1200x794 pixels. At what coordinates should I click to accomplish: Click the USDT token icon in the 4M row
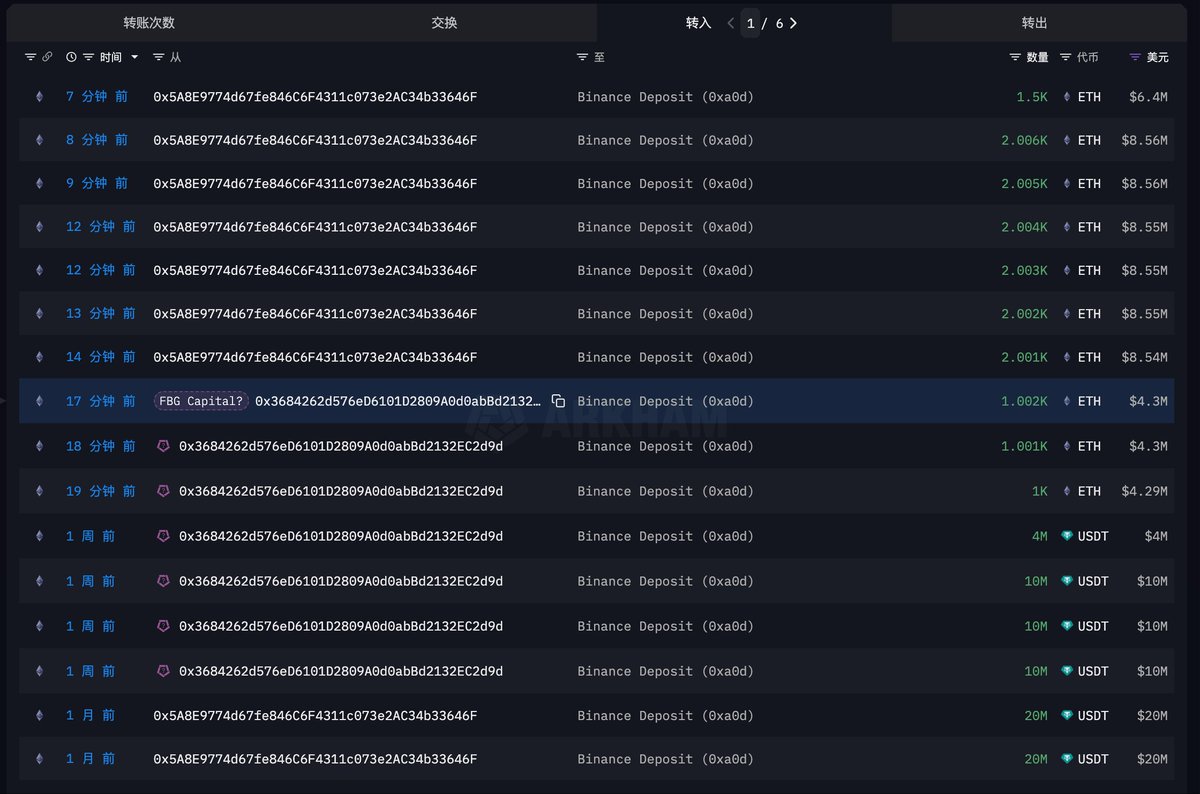pyautogui.click(x=1067, y=536)
